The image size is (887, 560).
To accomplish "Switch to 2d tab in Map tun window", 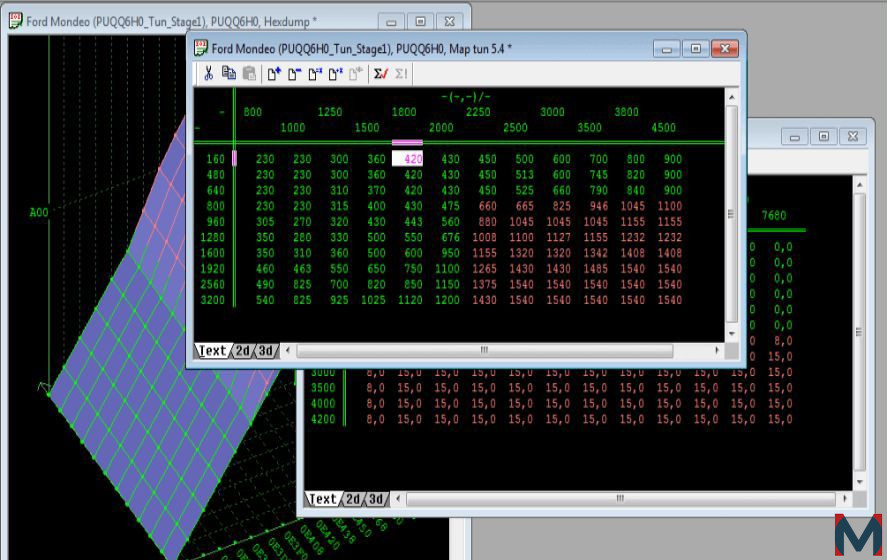I will tap(243, 351).
